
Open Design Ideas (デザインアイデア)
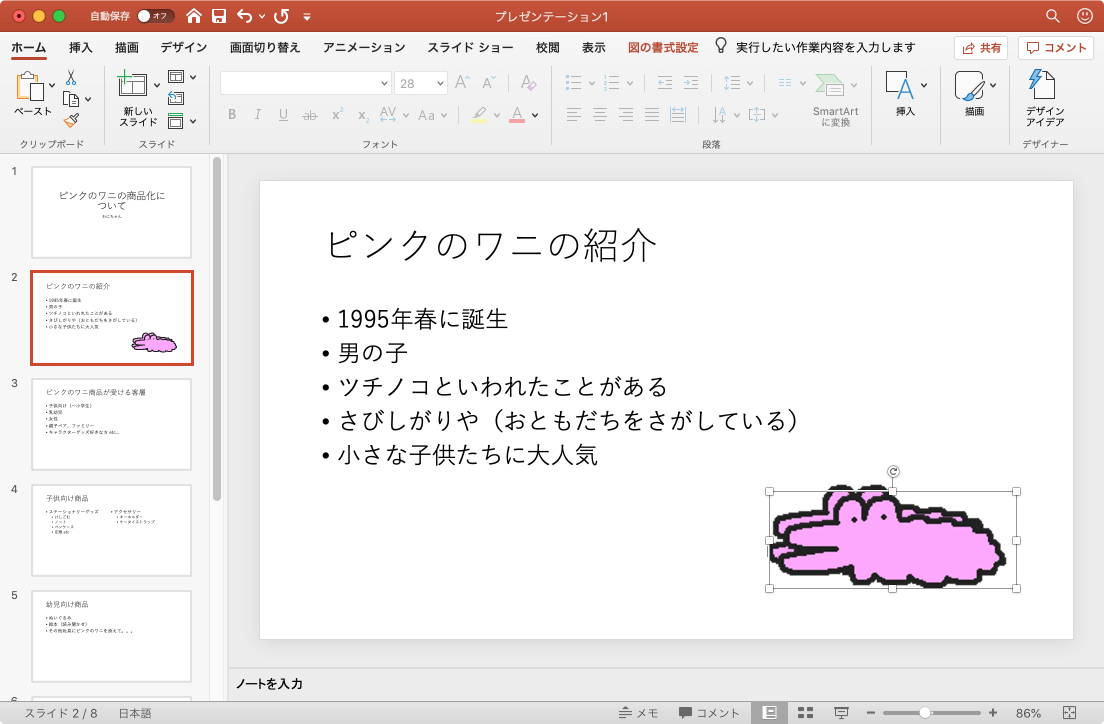[1044, 98]
